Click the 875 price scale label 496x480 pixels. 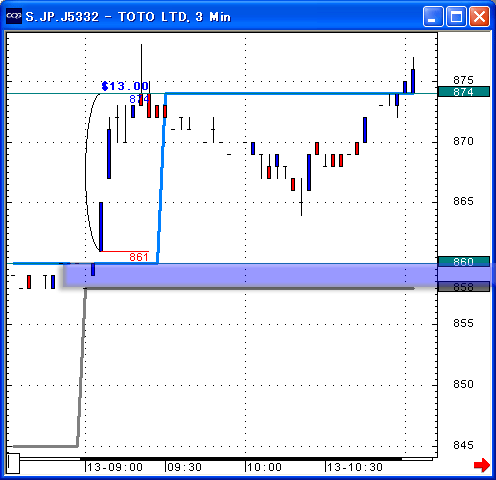[x=463, y=80]
